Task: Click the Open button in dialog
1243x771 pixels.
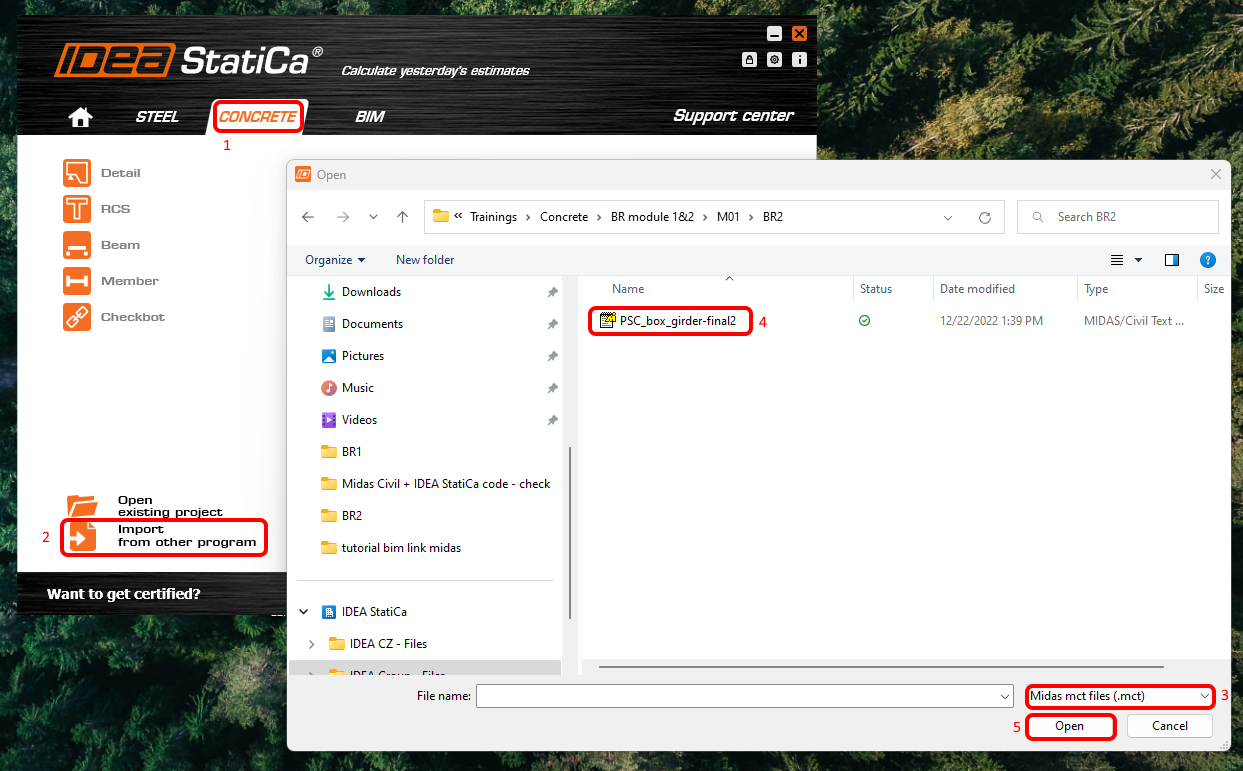Action: pos(1069,726)
